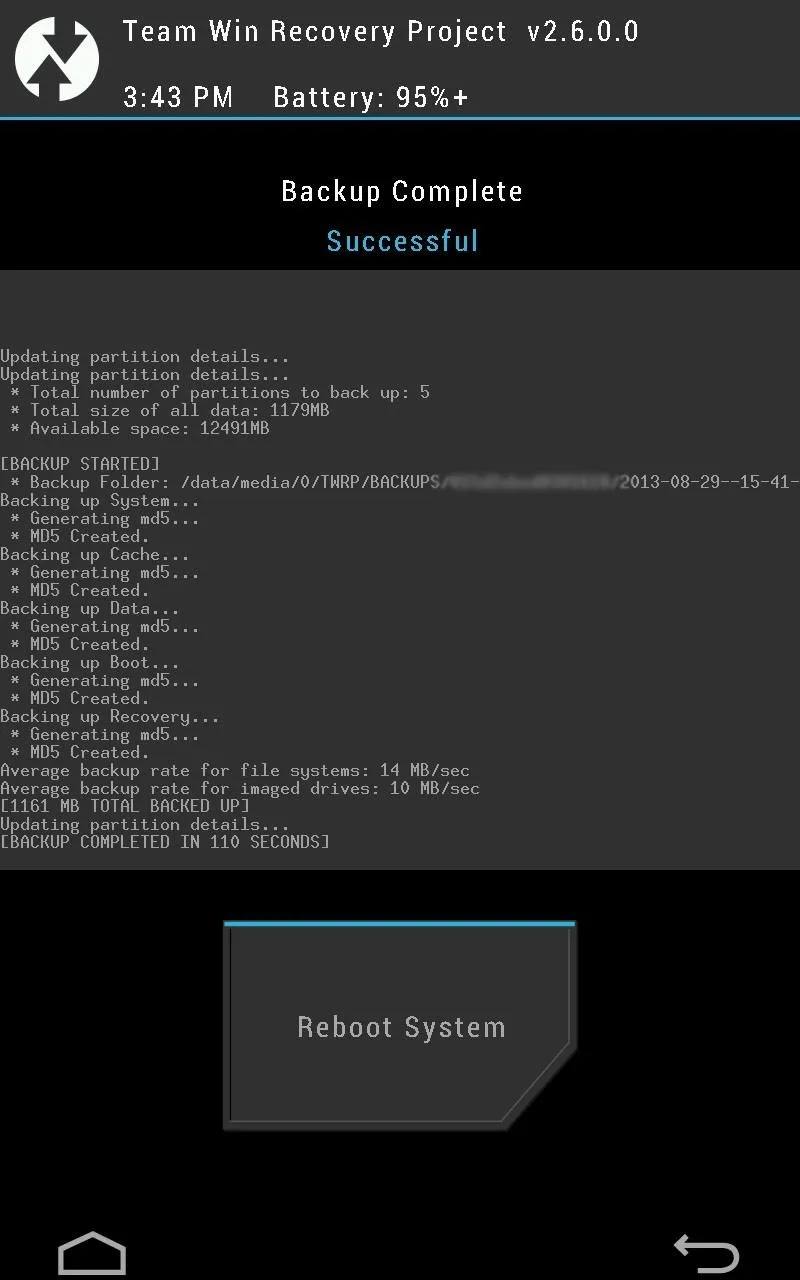
Task: Click the imaged drives 10 MB/sec line
Action: pyautogui.click(x=240, y=788)
